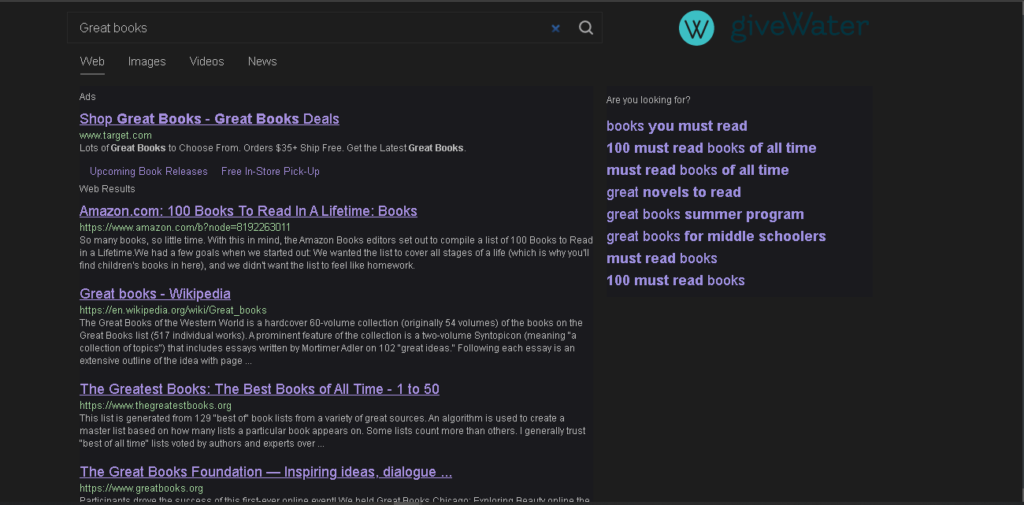Image resolution: width=1024 pixels, height=505 pixels.
Task: Click the snippet starting 'This list is generated from 129'
Action: point(333,431)
